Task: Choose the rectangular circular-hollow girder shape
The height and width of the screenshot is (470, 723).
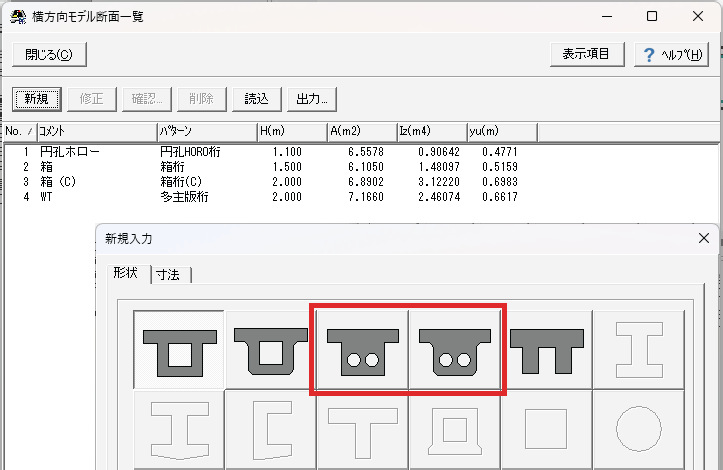Action: click(362, 348)
